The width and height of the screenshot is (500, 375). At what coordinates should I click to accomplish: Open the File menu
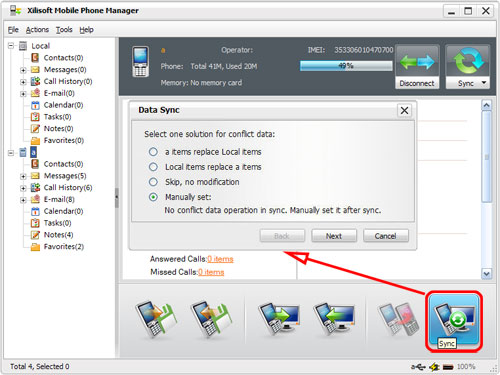tap(13, 30)
